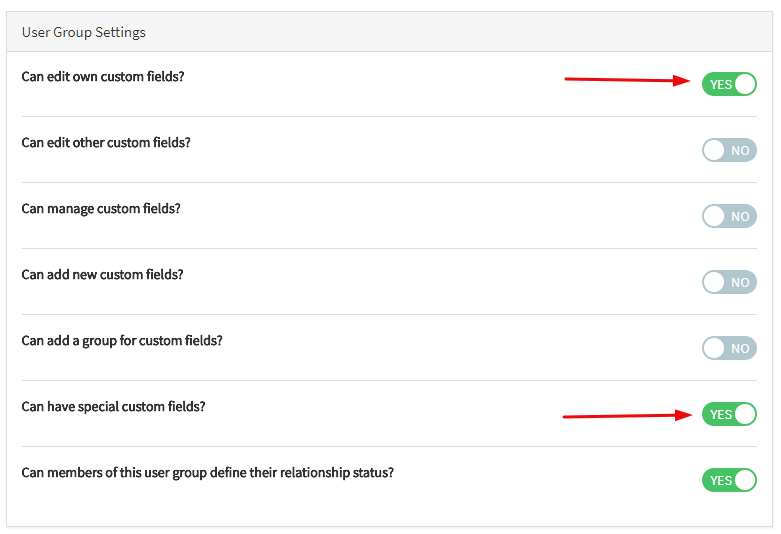
Task: Click the 'Can manage custom fields?' label
Action: [101, 209]
